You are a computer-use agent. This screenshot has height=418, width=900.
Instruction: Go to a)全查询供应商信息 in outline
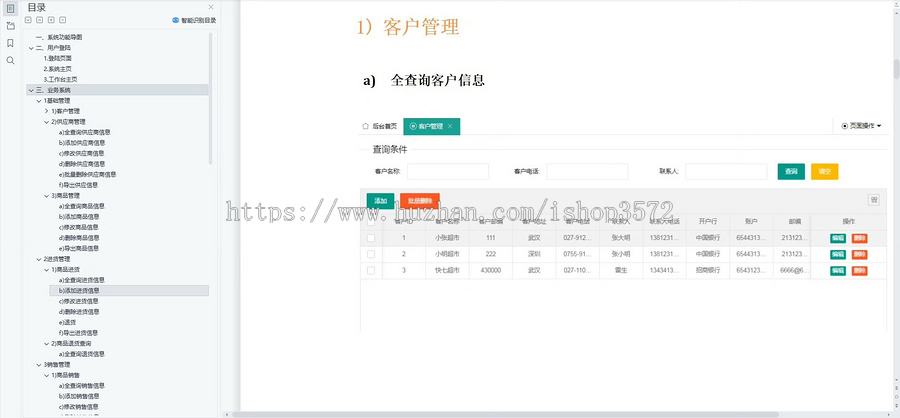click(84, 132)
